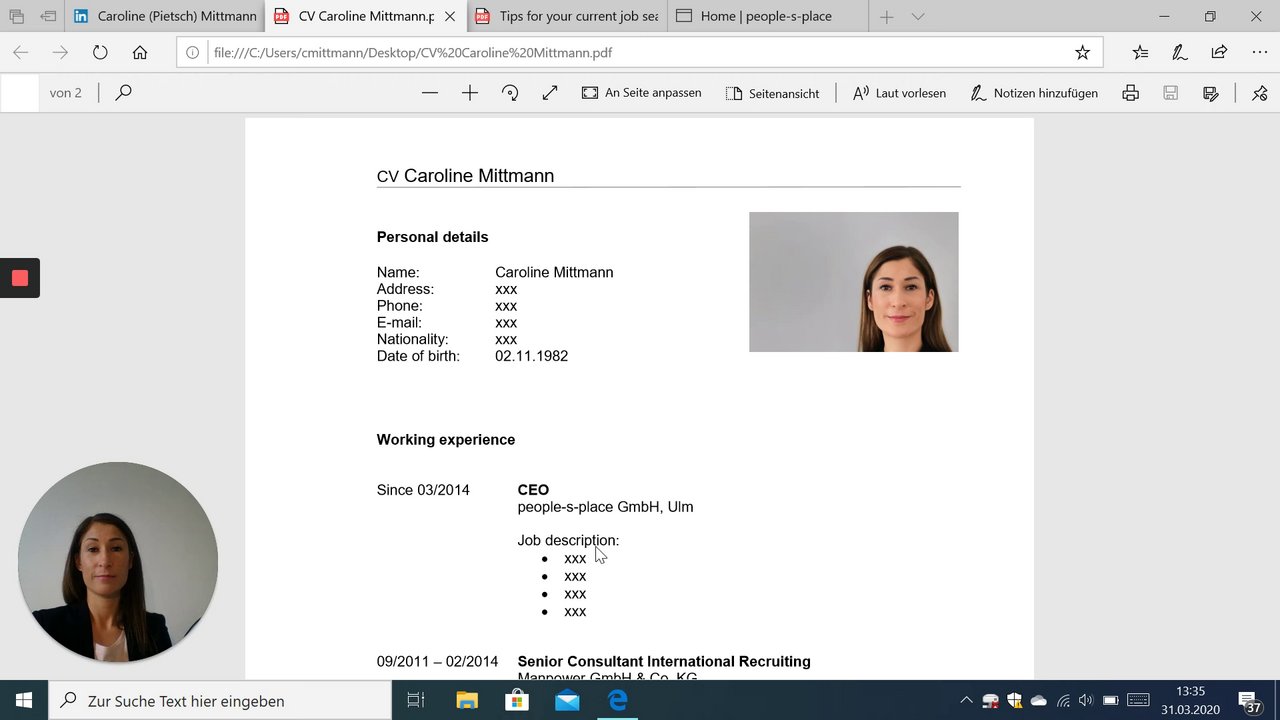
Task: Click the add-notes pen icon in browser toolbar
Action: (x=1180, y=52)
